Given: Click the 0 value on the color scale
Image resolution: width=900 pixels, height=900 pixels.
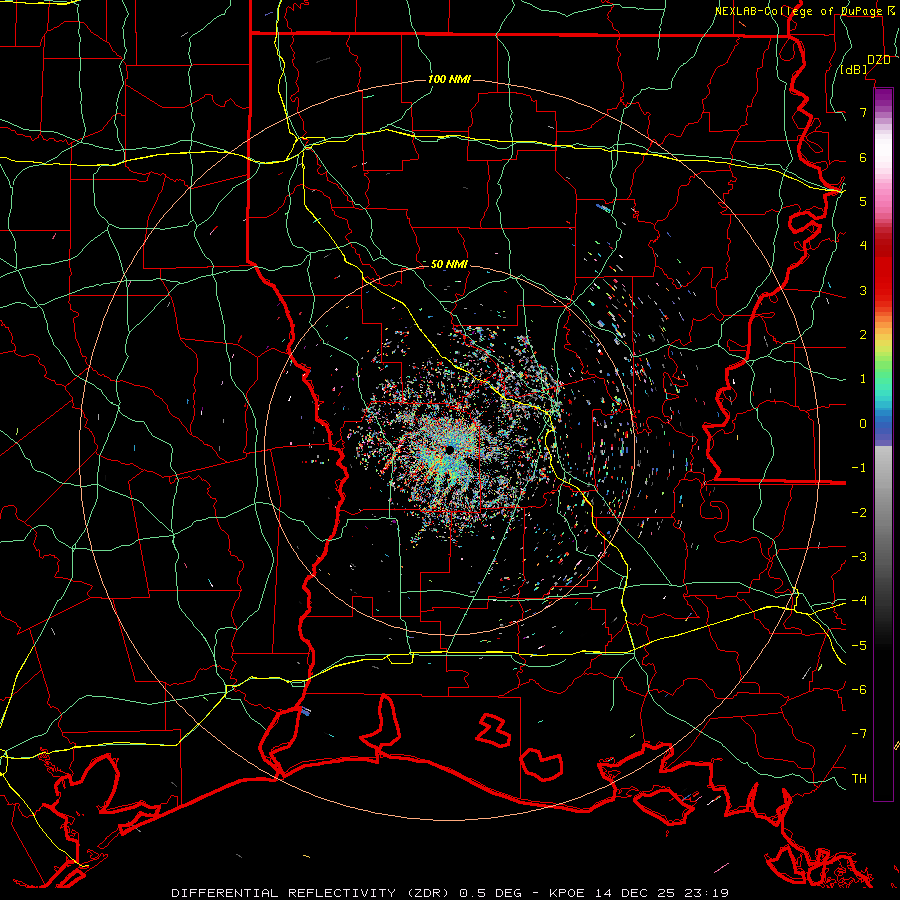Looking at the screenshot, I should pos(863,424).
